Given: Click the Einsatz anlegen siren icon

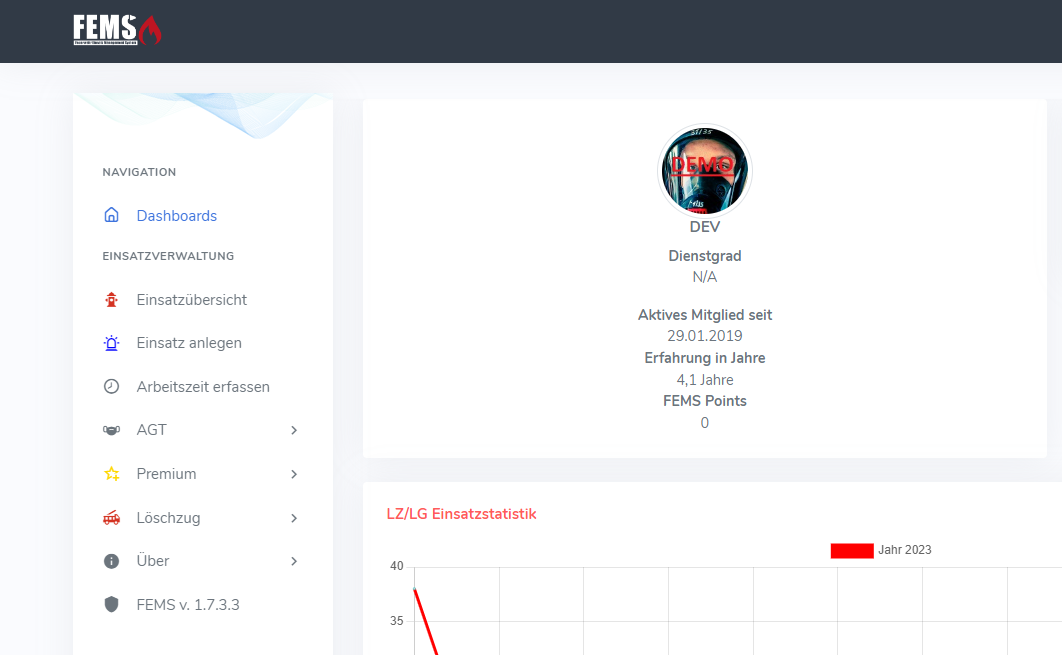Looking at the screenshot, I should (111, 343).
